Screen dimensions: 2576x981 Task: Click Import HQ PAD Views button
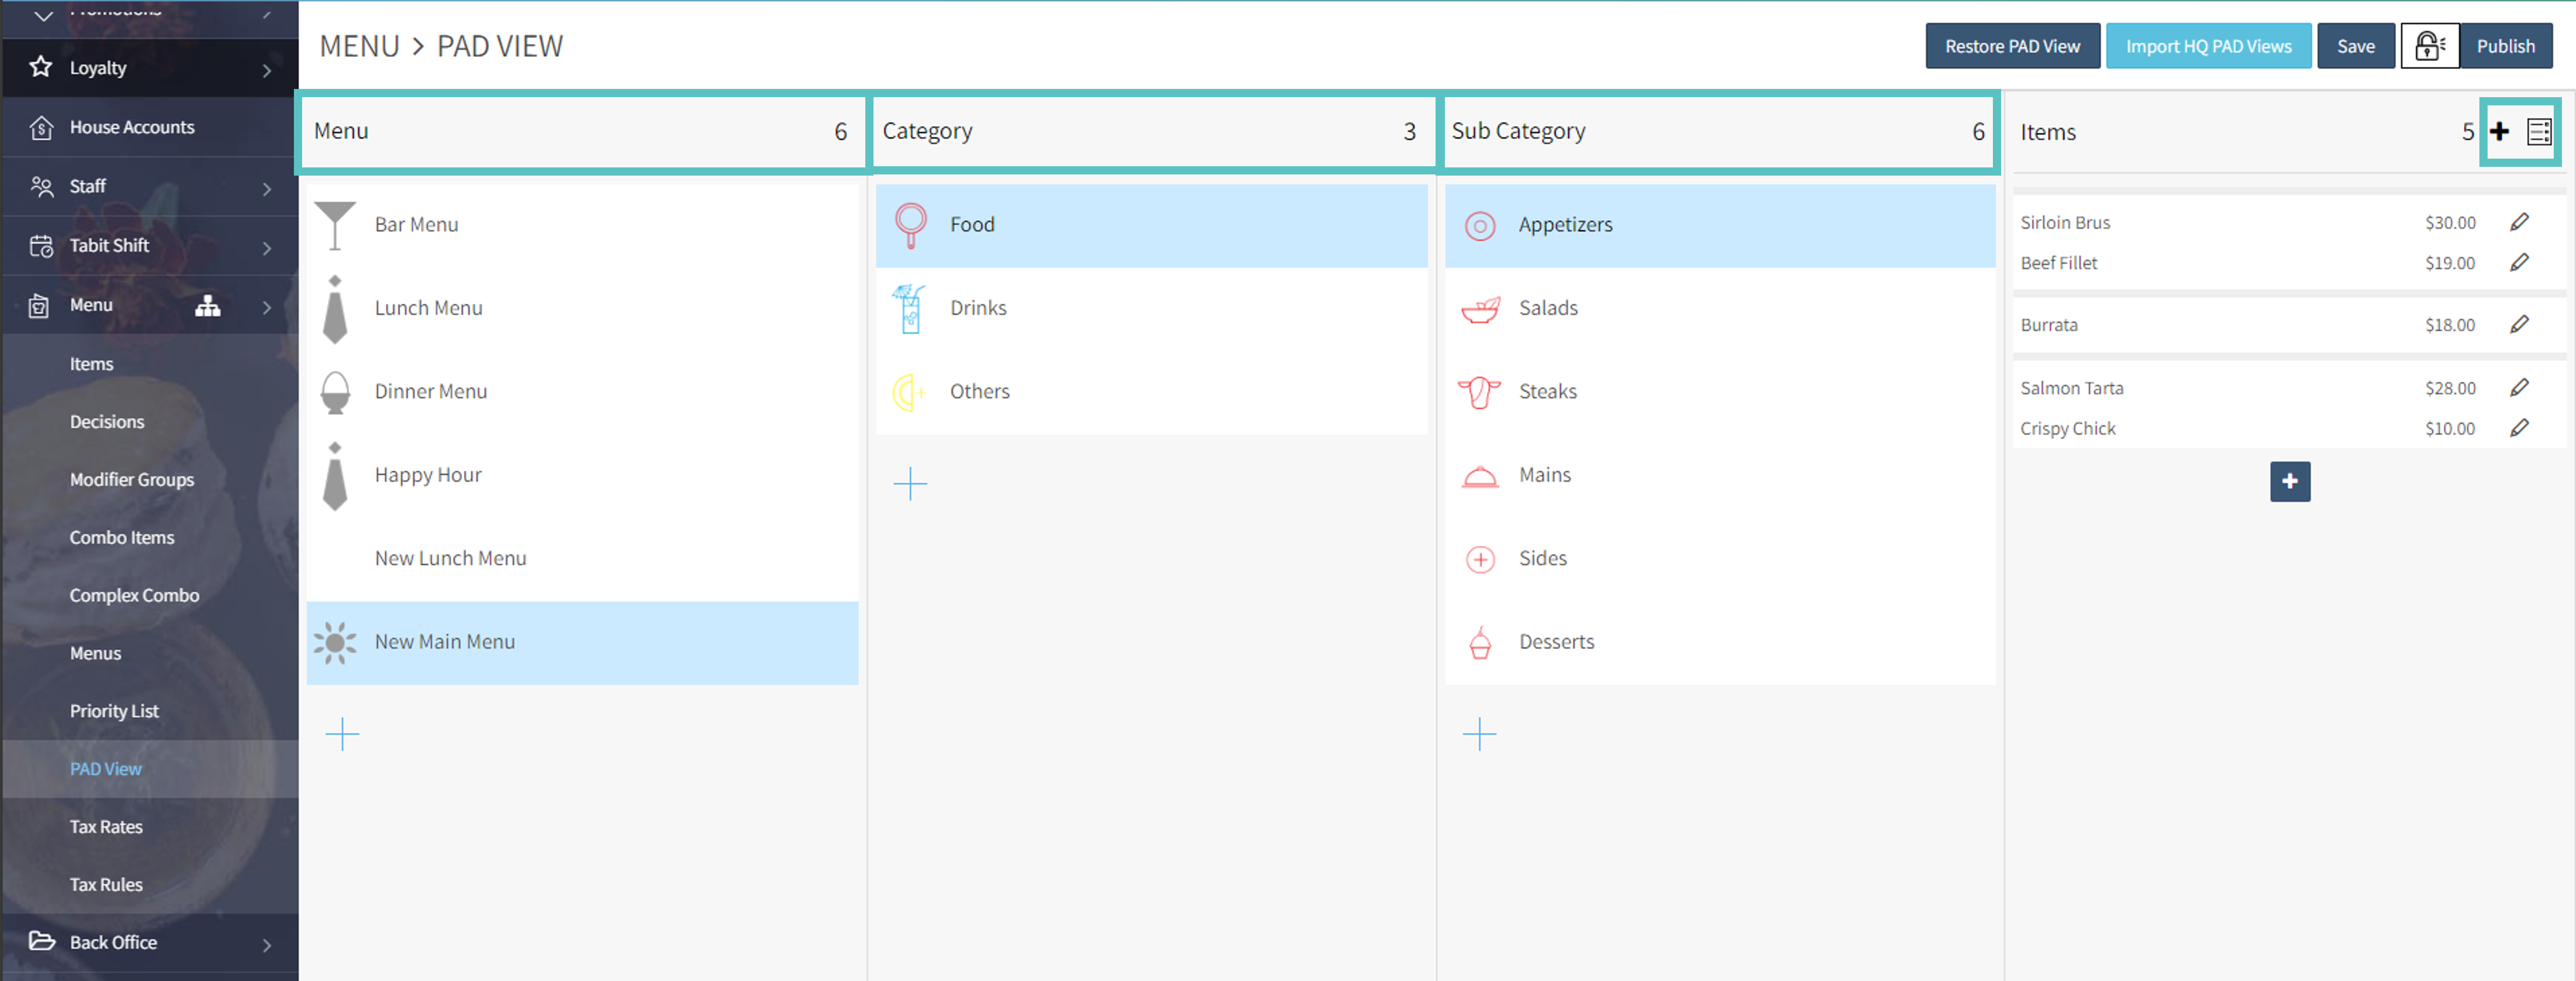(2208, 46)
